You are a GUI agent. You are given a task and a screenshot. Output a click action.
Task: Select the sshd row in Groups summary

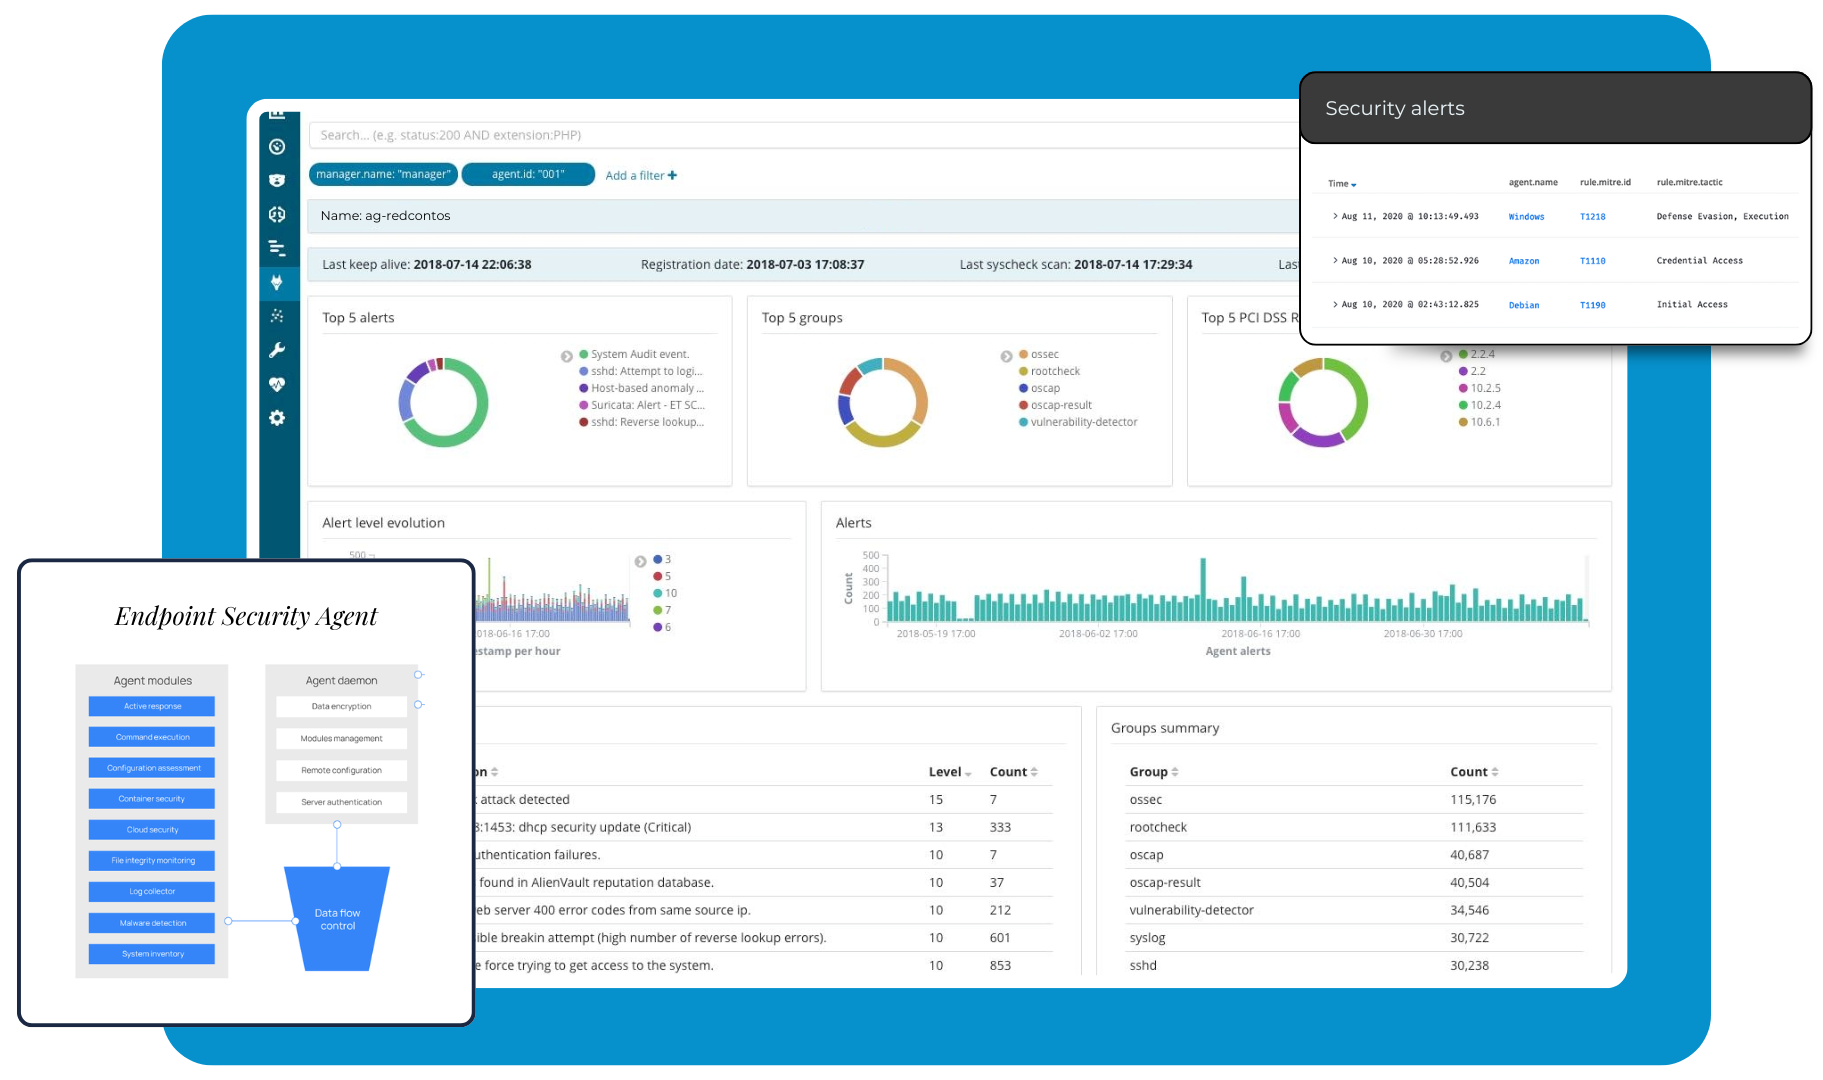[x=1354, y=965]
